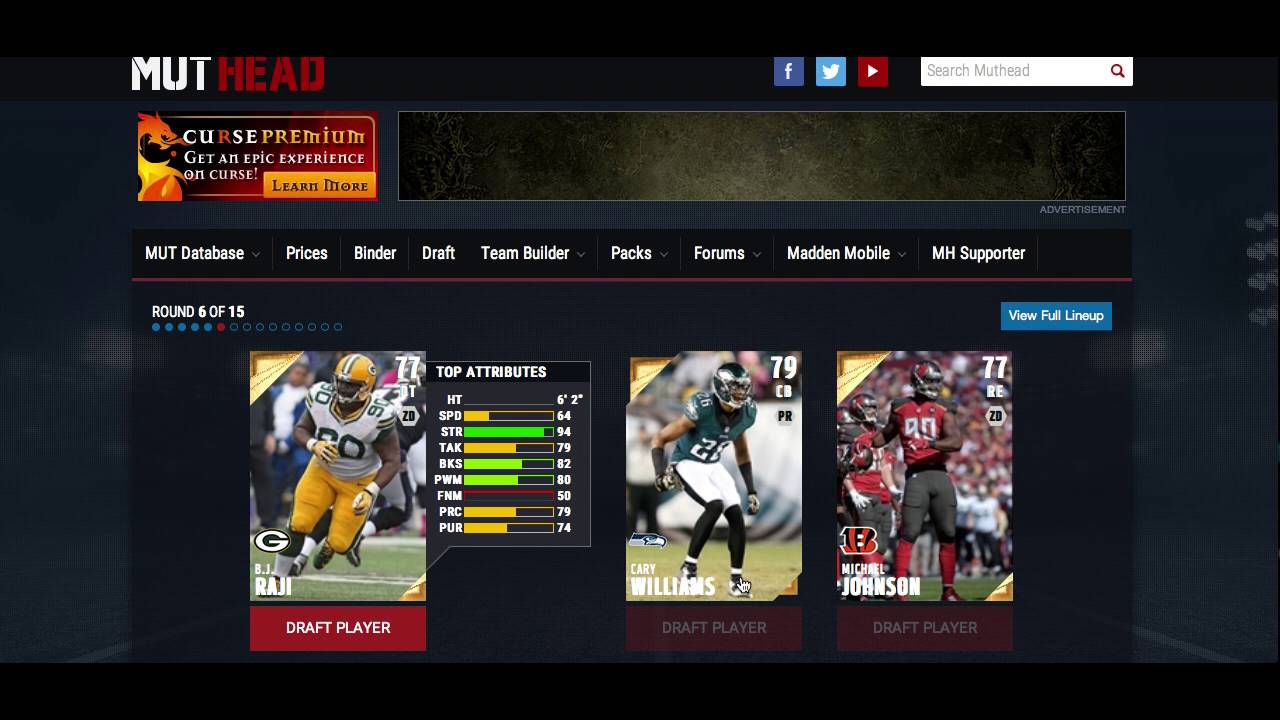Viewport: 1280px width, 720px height.
Task: Click the ZD chemistry badge on Johnson card
Action: (995, 416)
